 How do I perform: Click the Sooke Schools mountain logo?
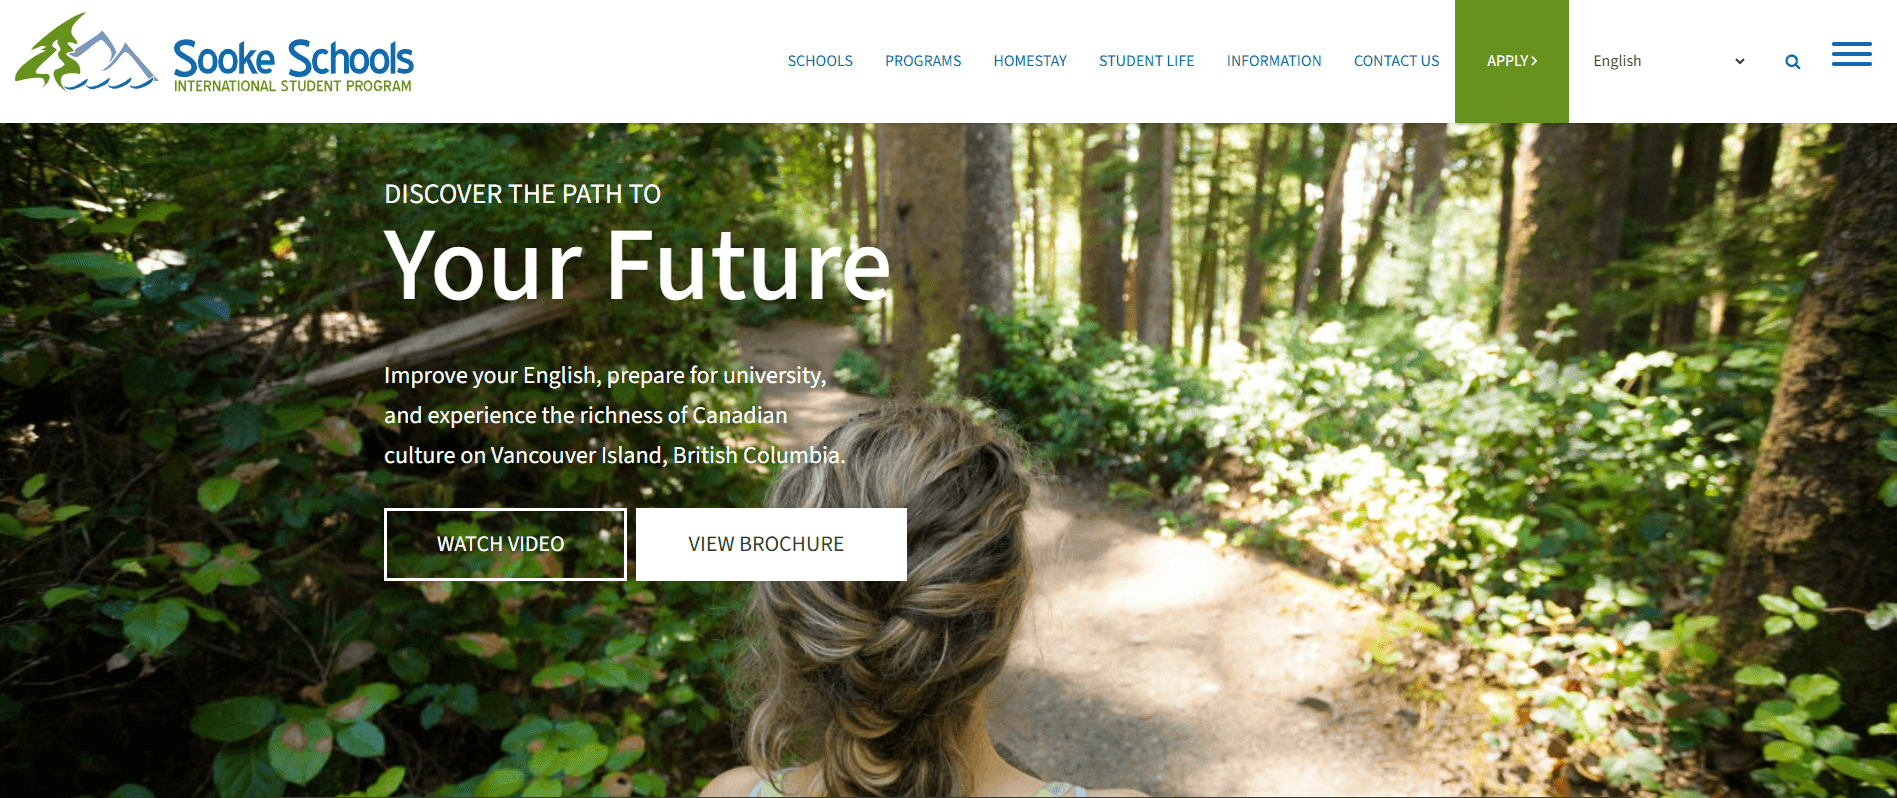click(86, 52)
